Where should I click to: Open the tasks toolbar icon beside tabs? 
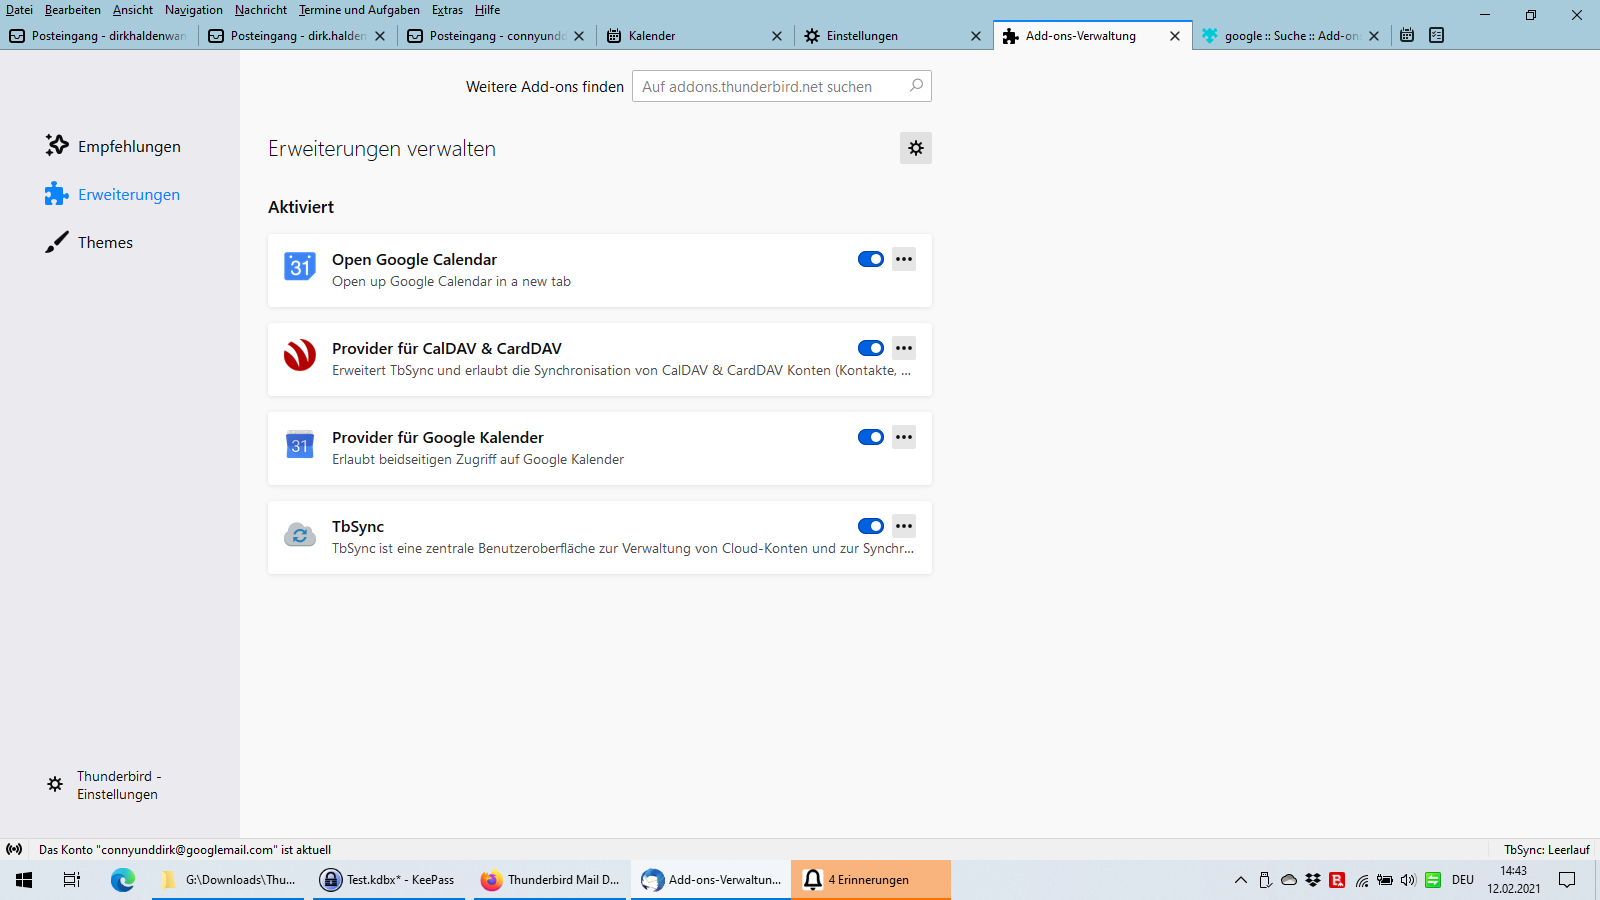(1437, 35)
